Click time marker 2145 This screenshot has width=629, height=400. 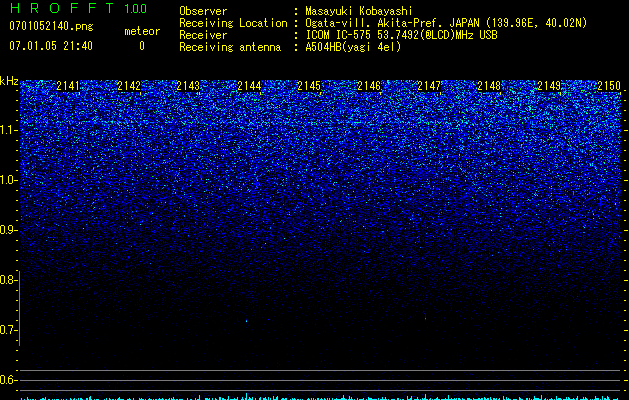[309, 85]
